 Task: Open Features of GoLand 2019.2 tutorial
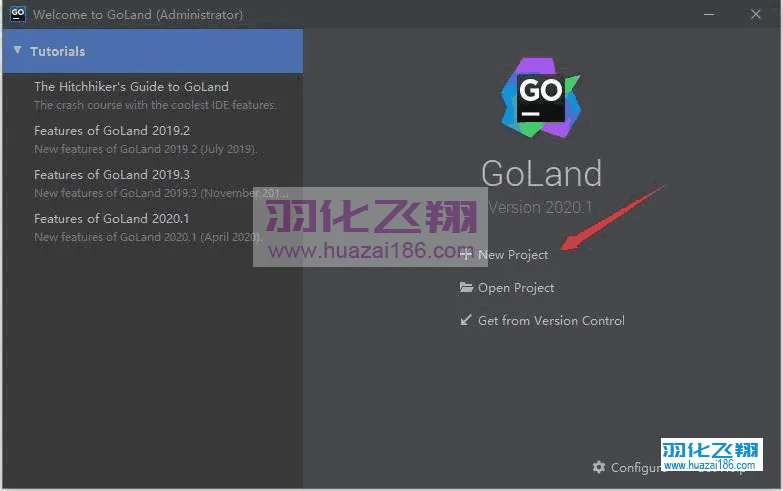112,130
